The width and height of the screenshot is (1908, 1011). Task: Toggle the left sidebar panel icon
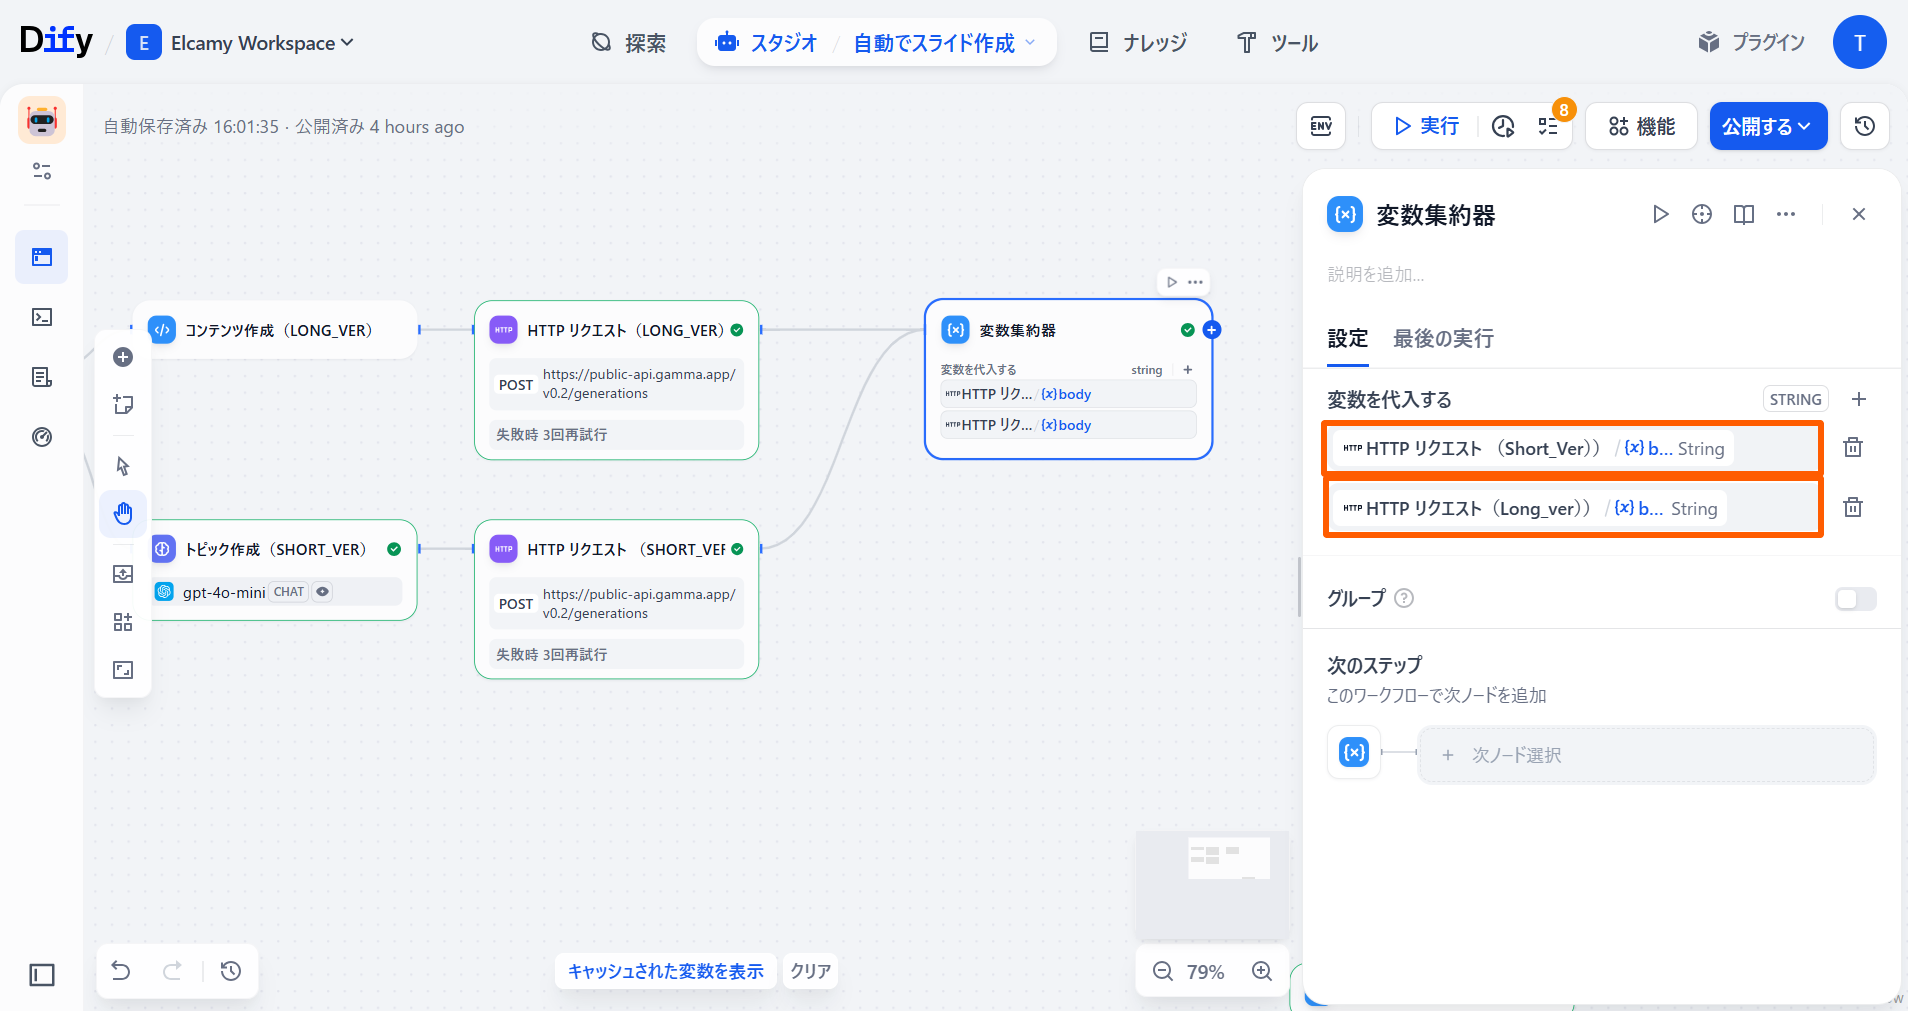tap(42, 975)
